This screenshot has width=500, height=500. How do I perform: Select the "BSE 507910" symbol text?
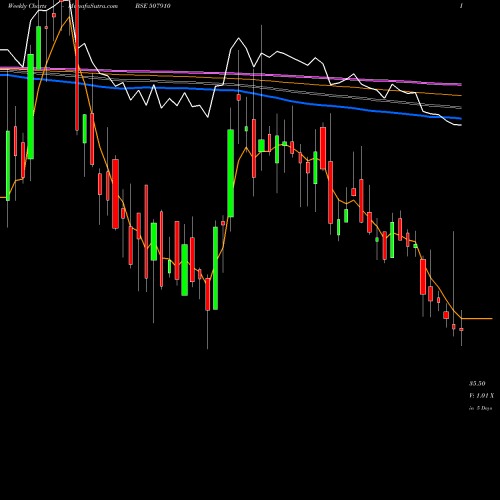[153, 6]
